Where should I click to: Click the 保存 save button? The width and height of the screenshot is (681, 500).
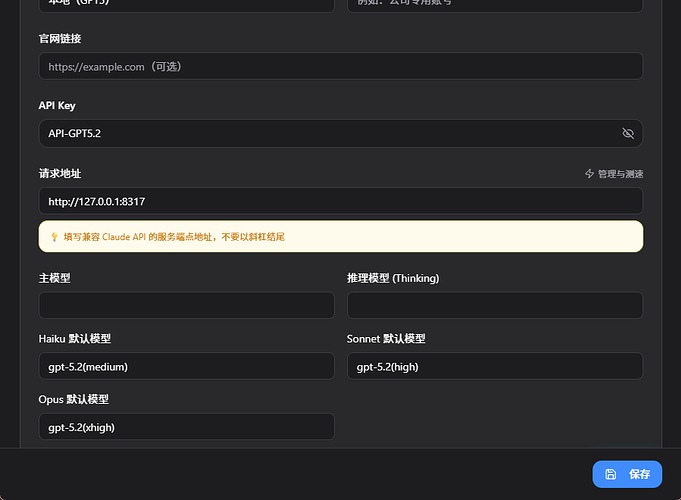click(x=627, y=474)
